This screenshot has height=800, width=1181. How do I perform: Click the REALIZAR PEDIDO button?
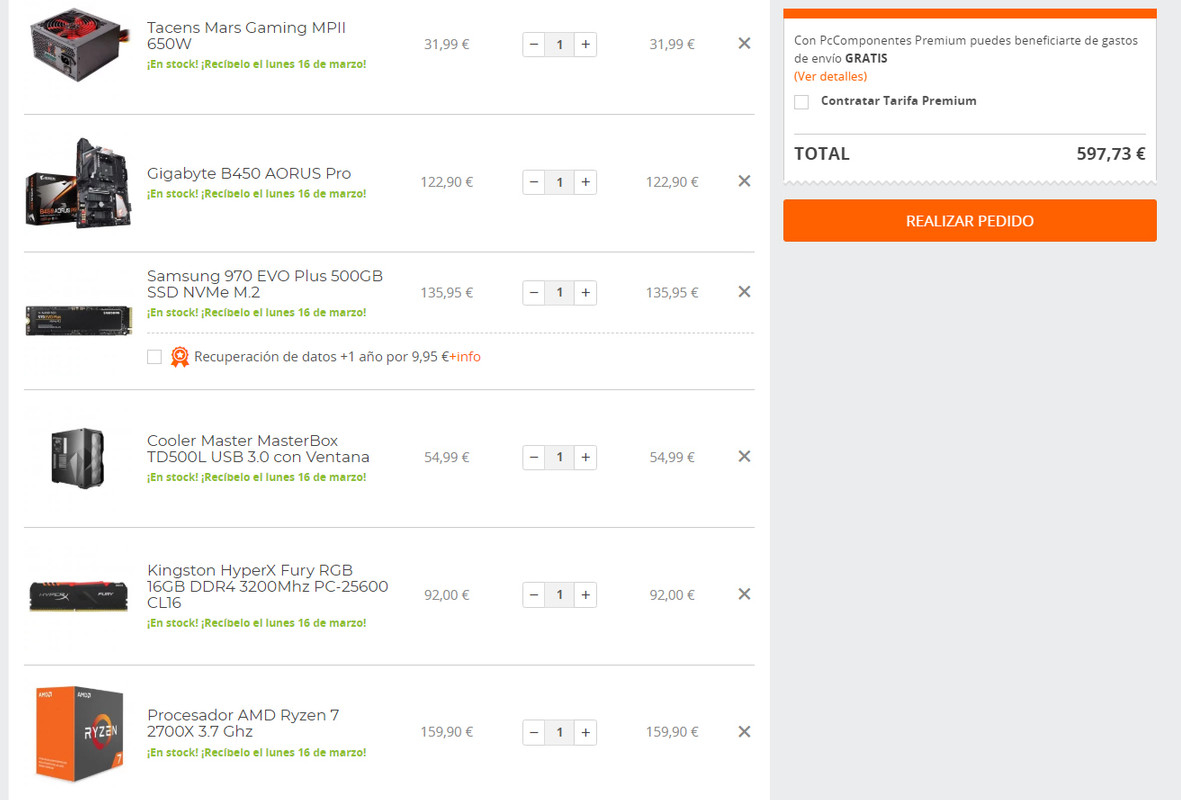click(x=969, y=221)
